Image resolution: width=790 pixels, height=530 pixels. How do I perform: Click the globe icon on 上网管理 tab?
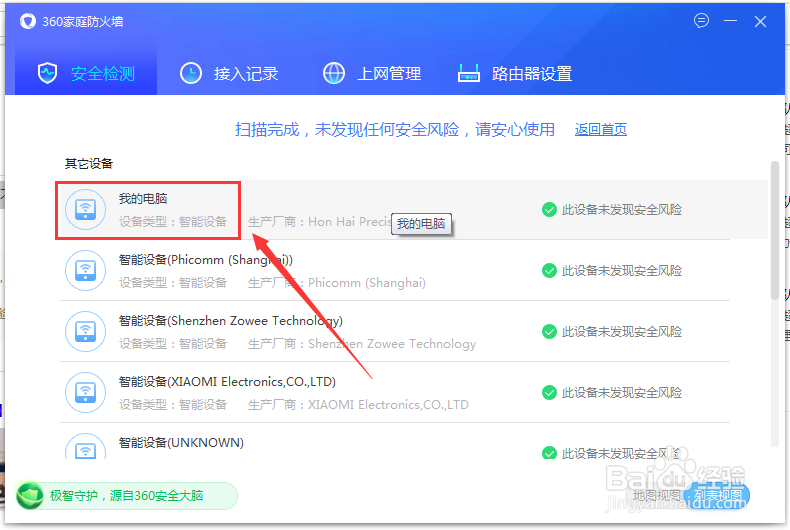pos(334,74)
